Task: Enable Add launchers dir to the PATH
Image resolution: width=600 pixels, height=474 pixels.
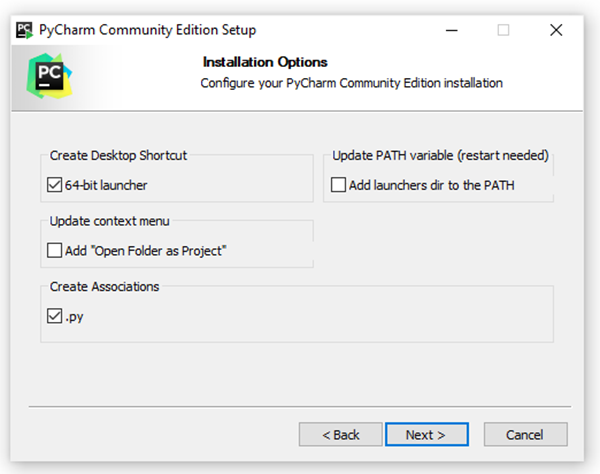Action: [x=338, y=185]
